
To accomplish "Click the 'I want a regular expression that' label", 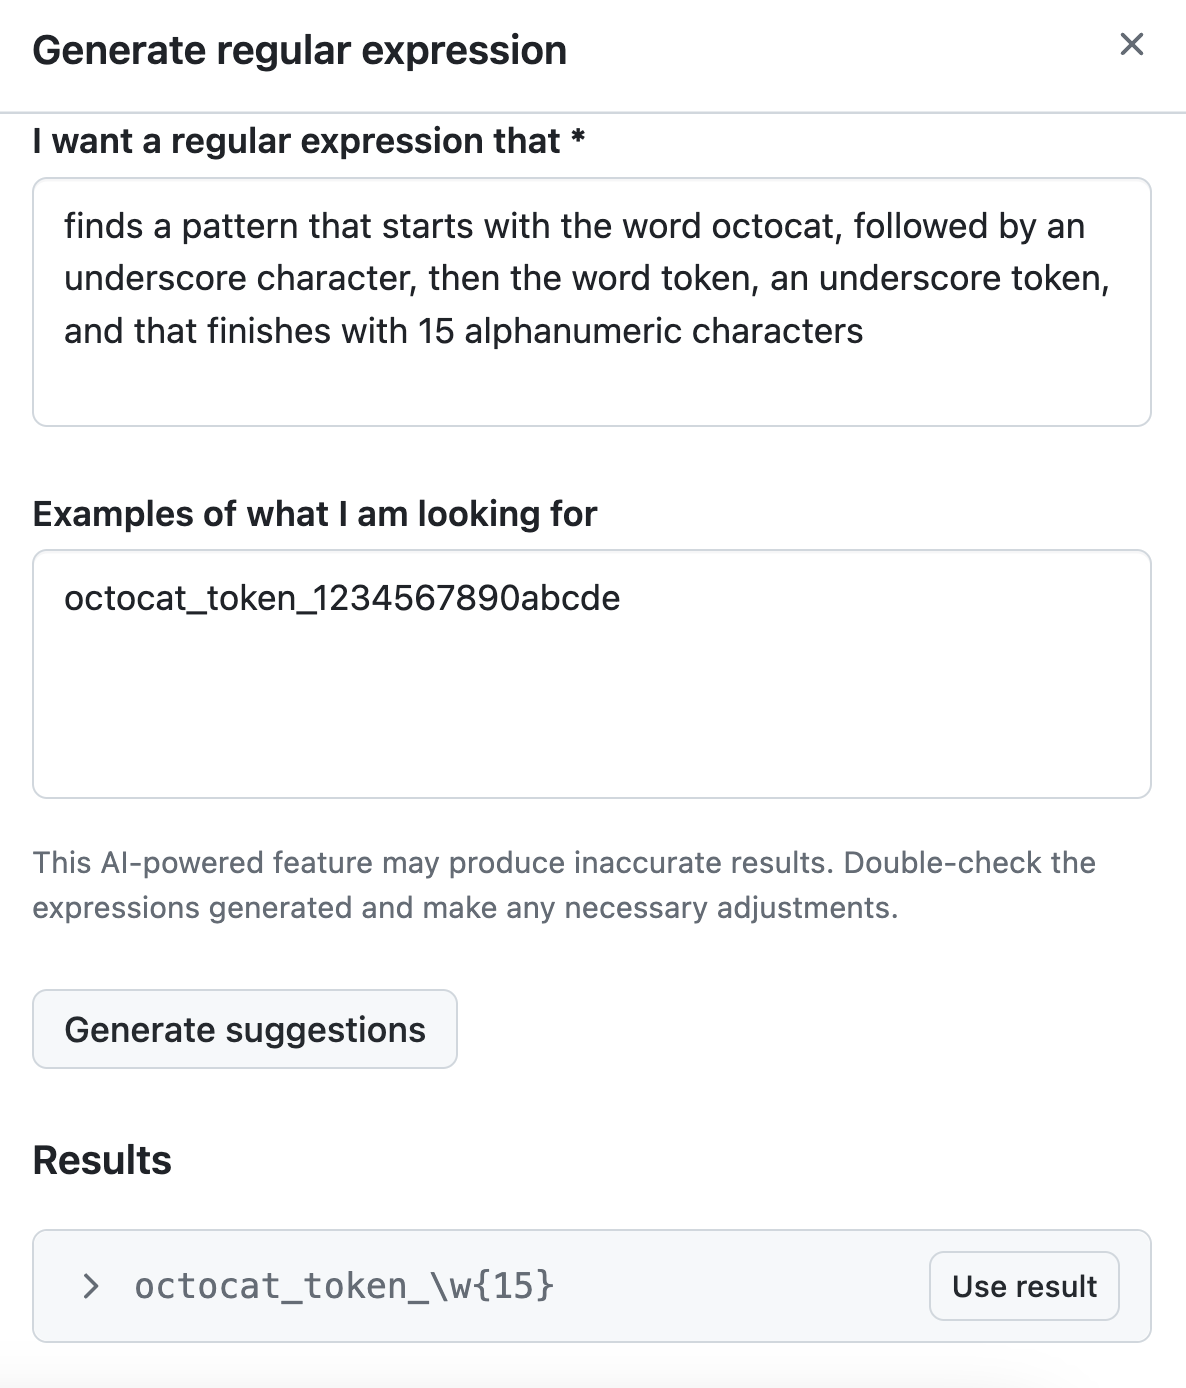I will point(307,141).
